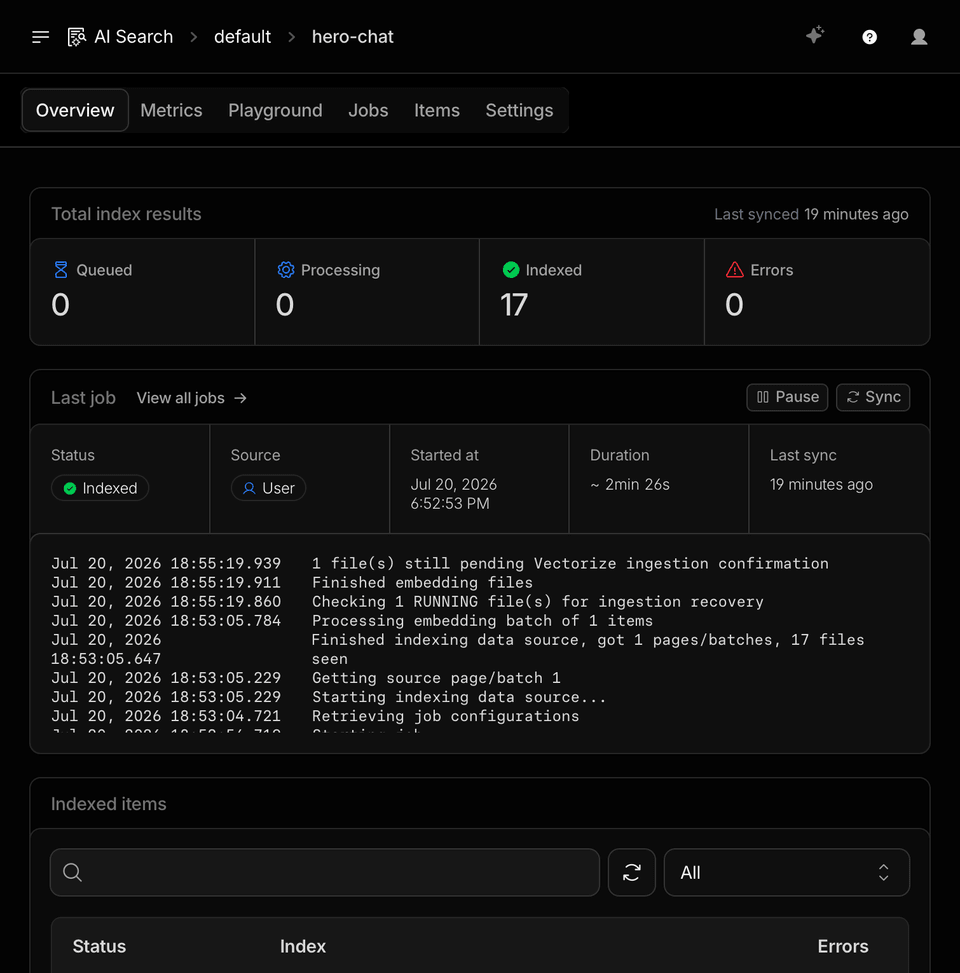960x973 pixels.
Task: Click the hero-chat breadcrumb
Action: 352,37
